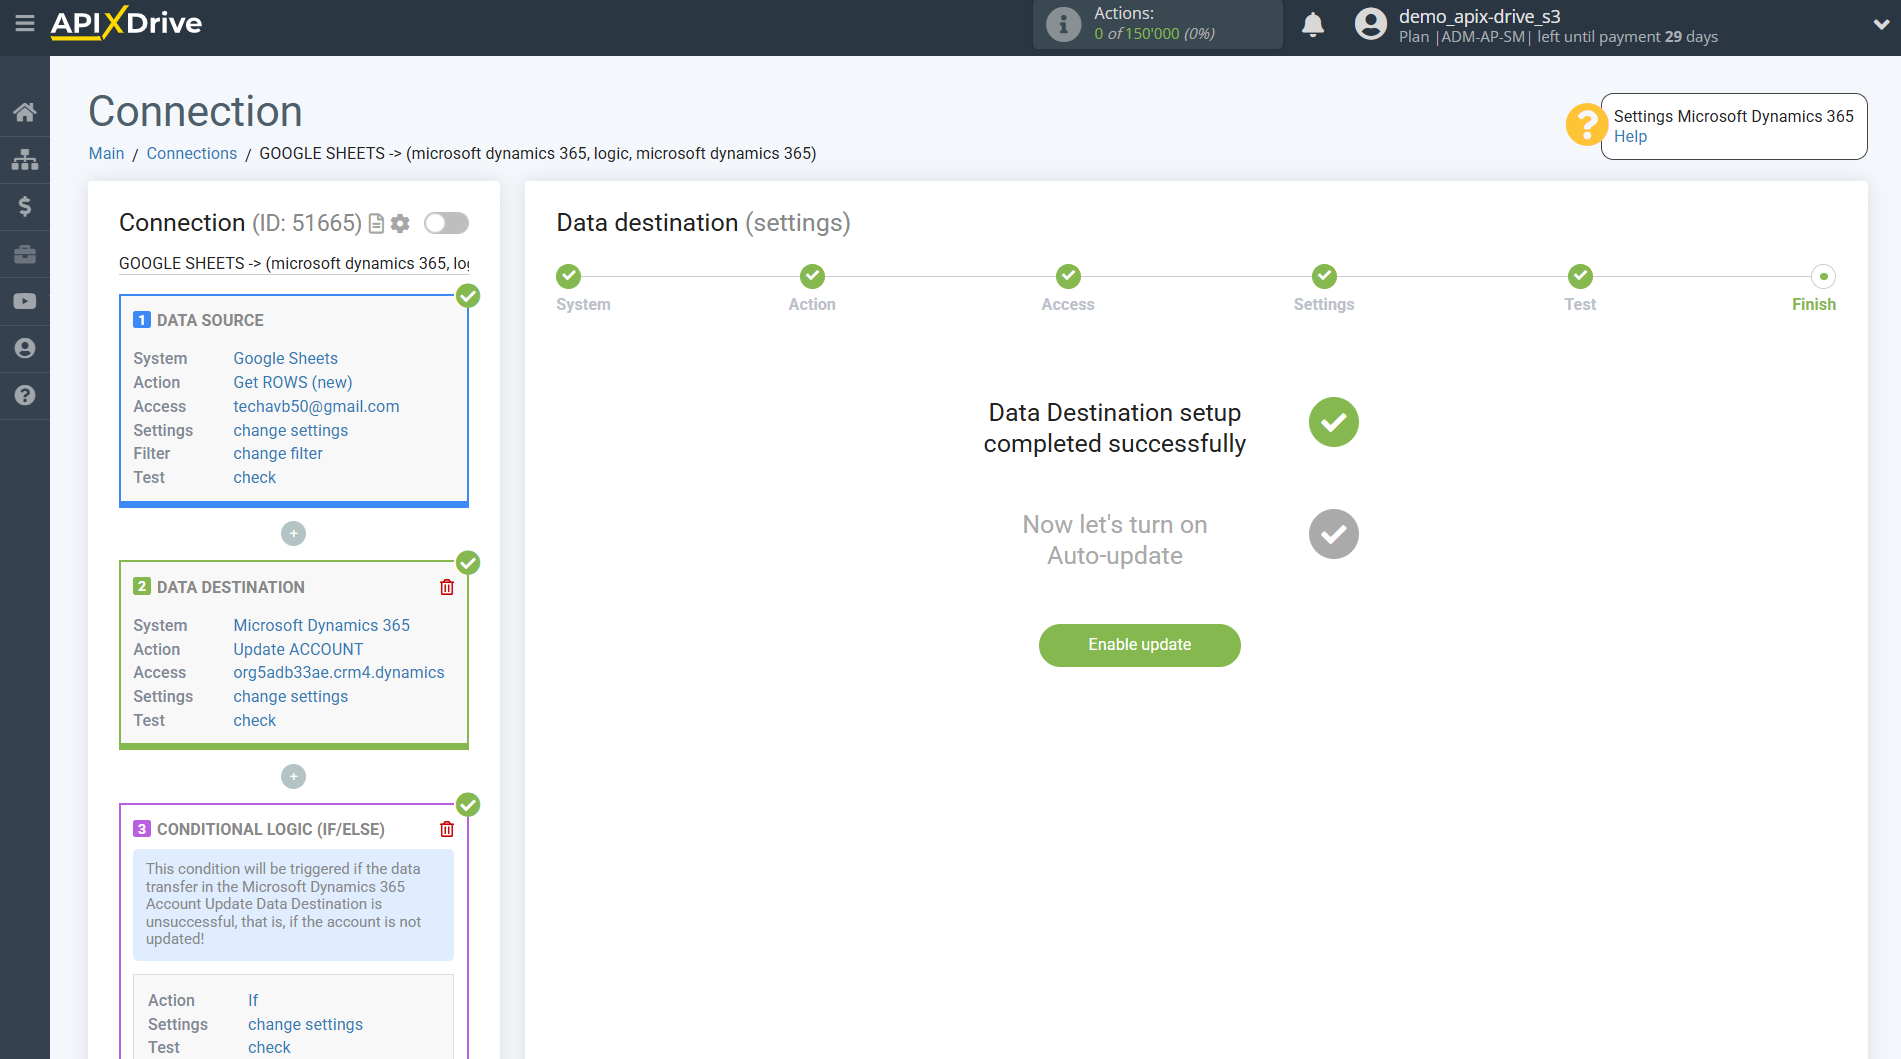
Task: Click the yellow help question mark icon
Action: [1586, 125]
